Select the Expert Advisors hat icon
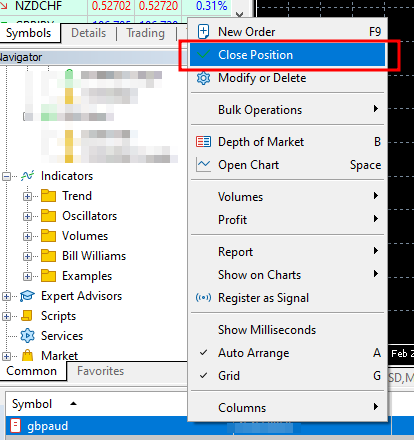This screenshot has height=440, width=414. tap(27, 296)
